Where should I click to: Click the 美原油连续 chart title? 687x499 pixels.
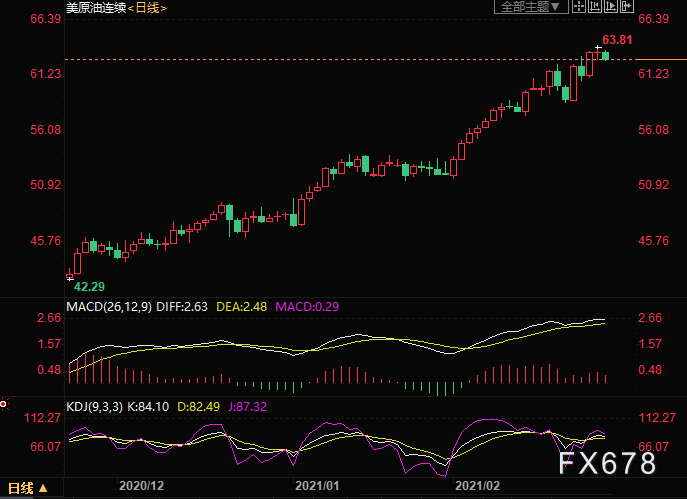96,7
